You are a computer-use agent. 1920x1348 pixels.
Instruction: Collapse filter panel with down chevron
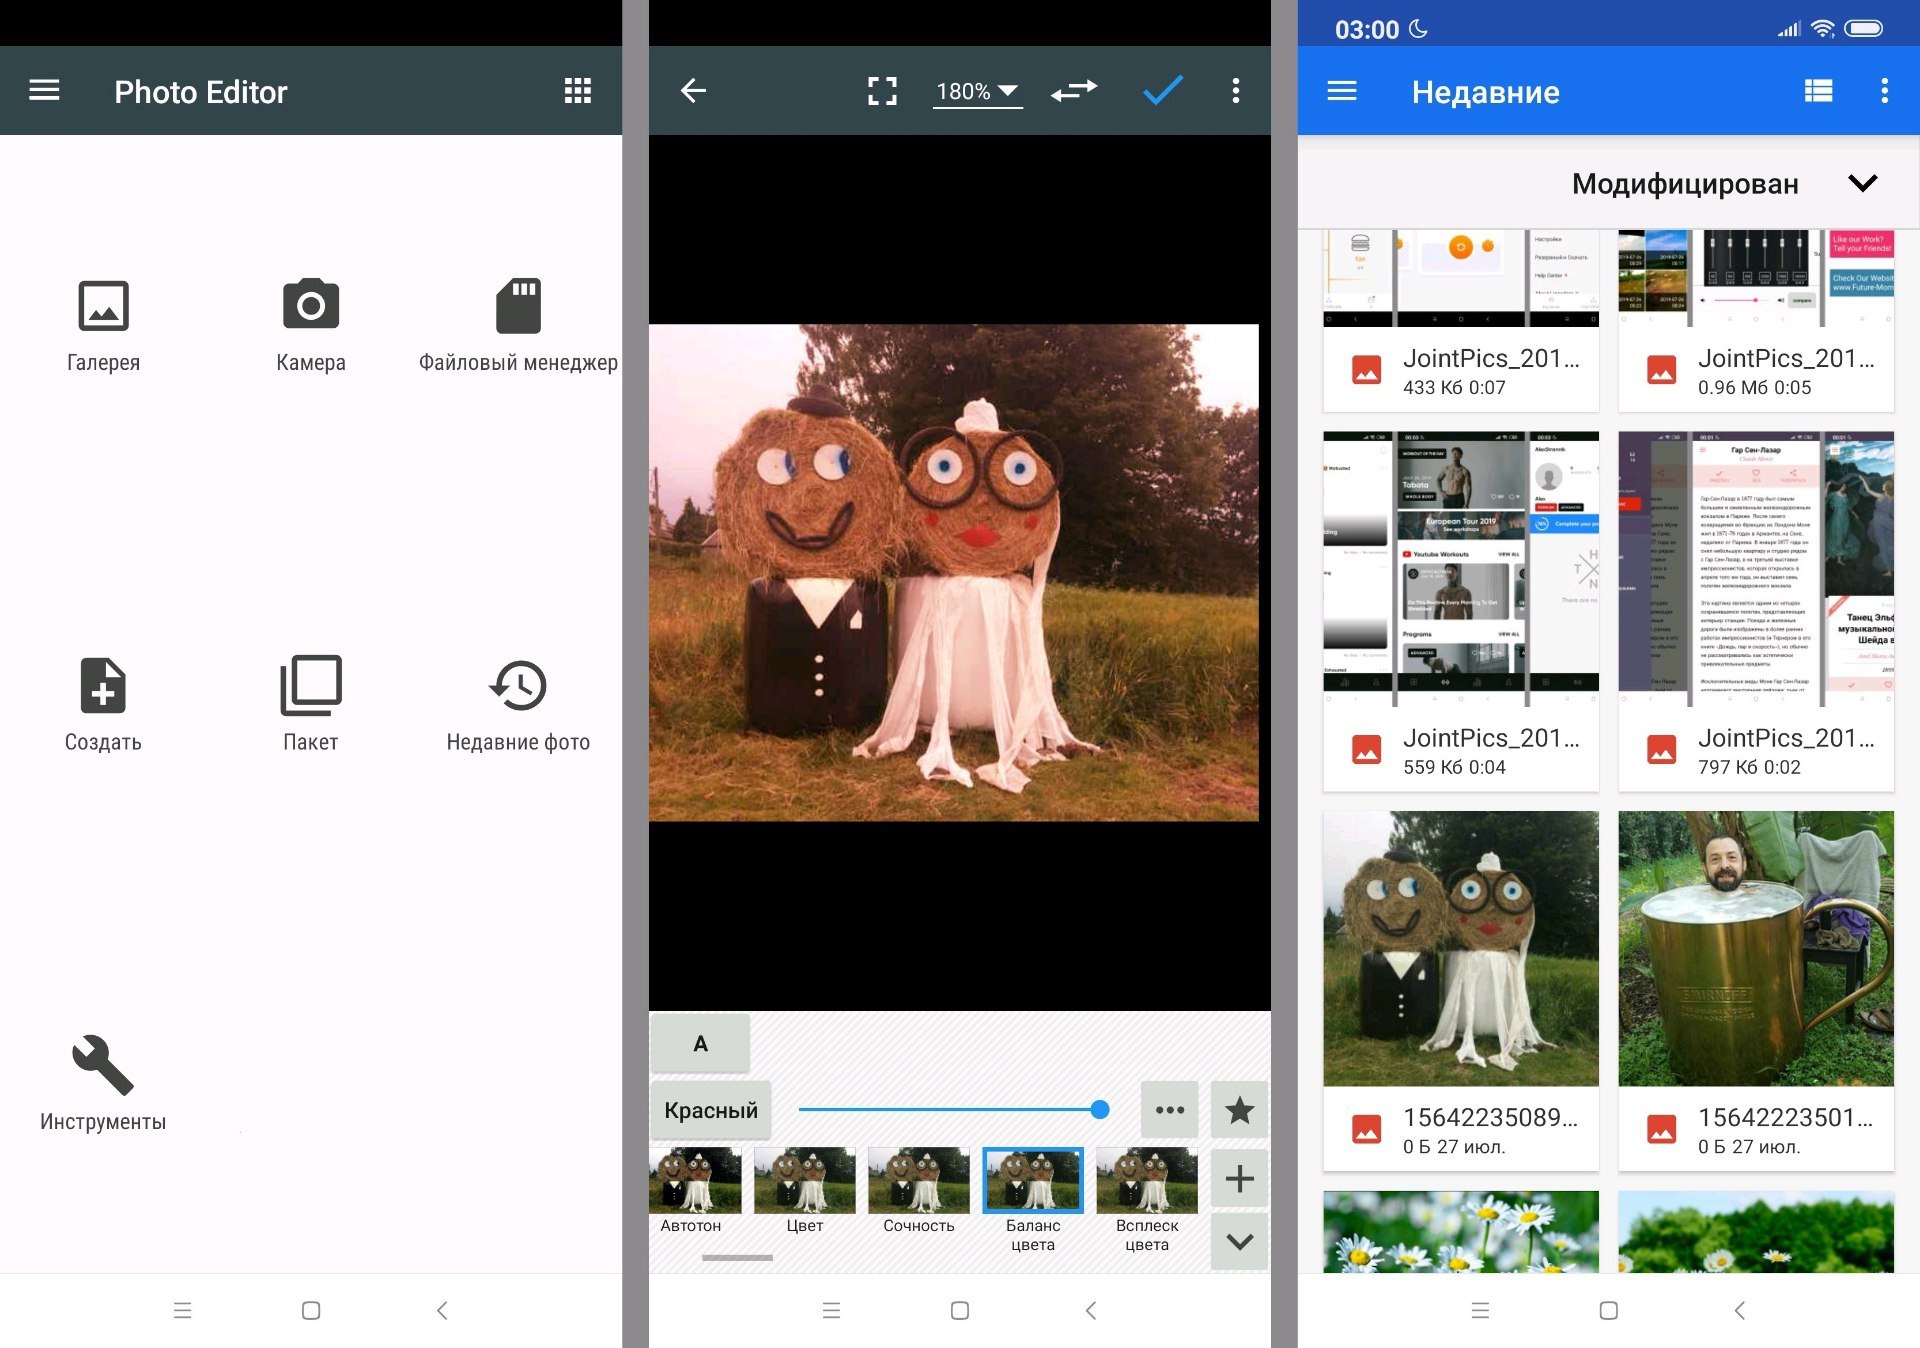point(1239,1241)
